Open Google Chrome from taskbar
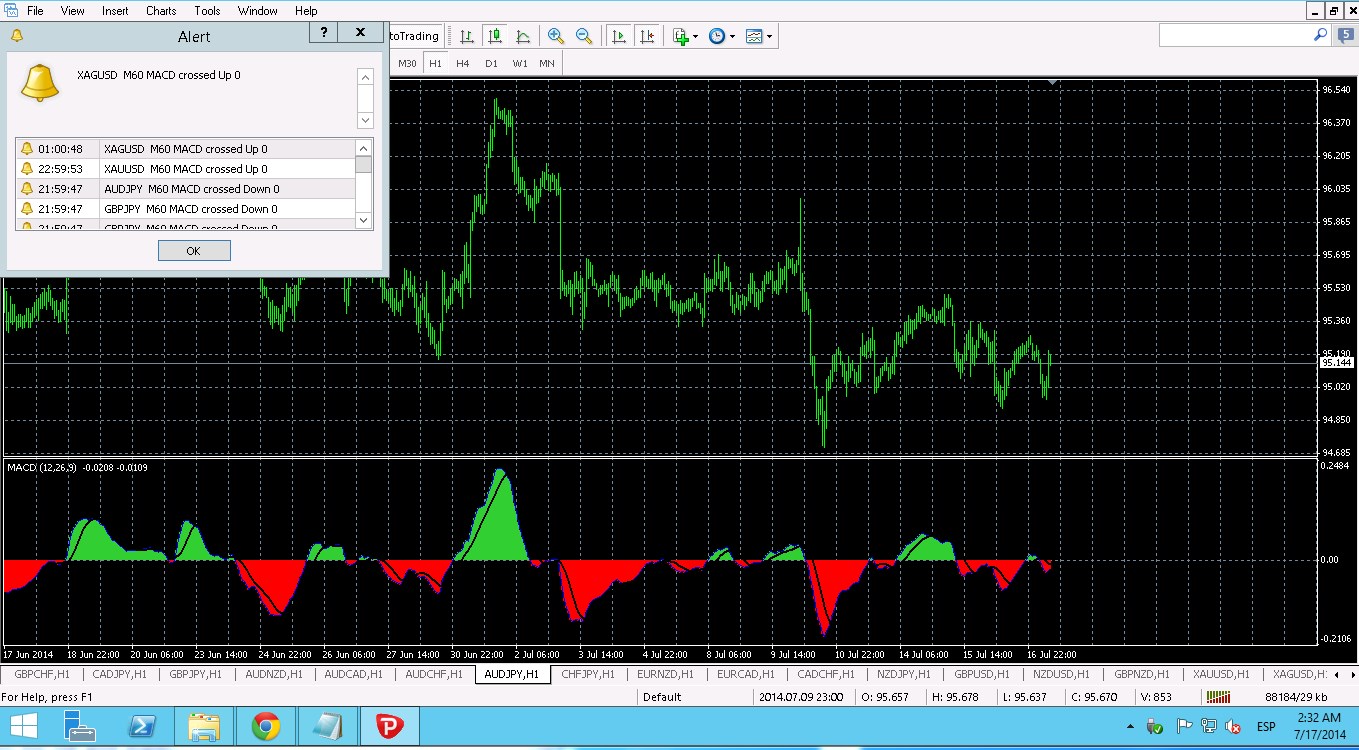Screen dimensions: 1359x750 [266, 727]
